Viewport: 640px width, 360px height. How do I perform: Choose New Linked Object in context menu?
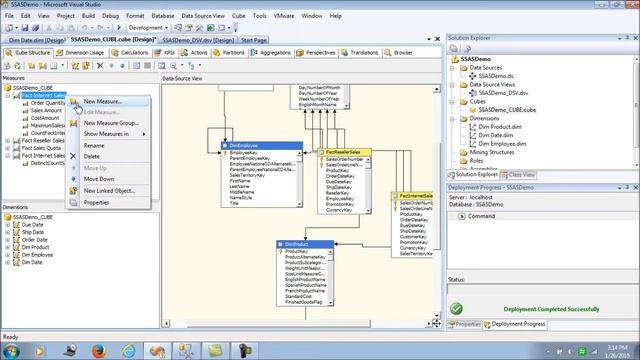coord(108,191)
